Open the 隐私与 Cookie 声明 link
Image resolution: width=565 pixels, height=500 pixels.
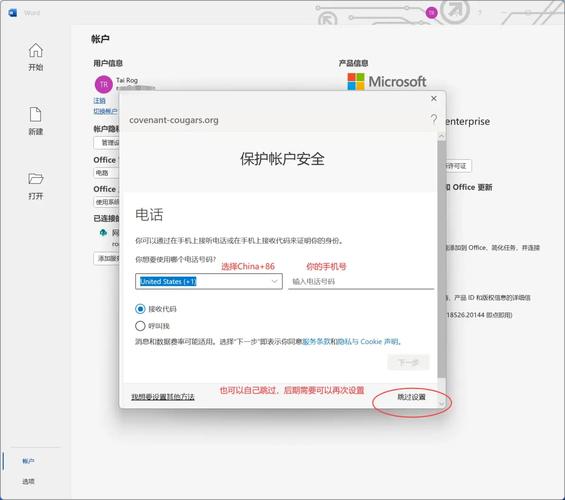pos(368,341)
